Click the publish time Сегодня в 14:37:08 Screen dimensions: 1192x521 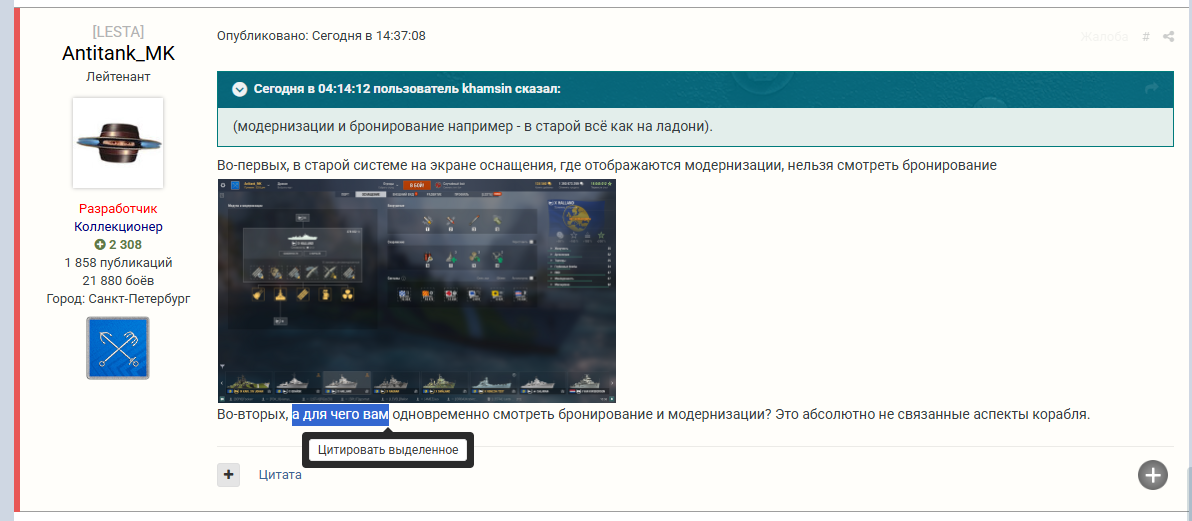coord(369,36)
